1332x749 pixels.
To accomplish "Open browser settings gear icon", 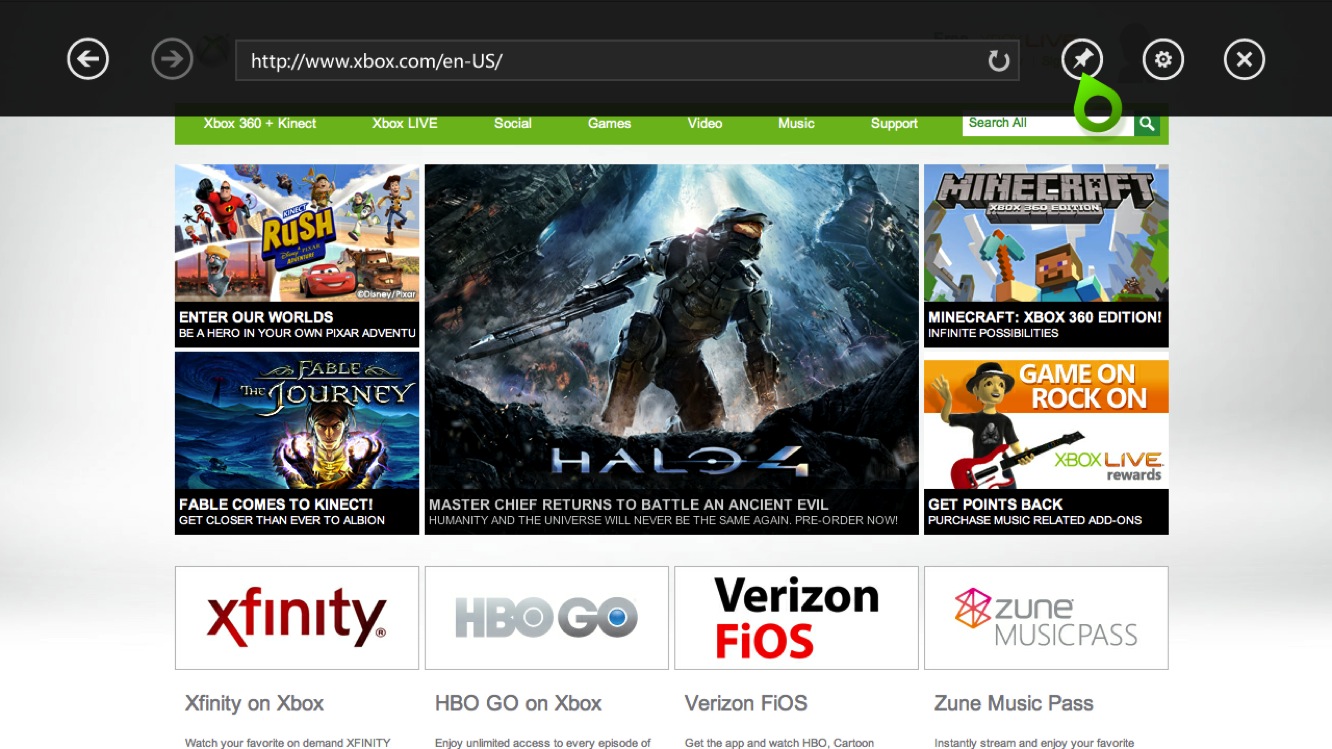I will point(1163,60).
